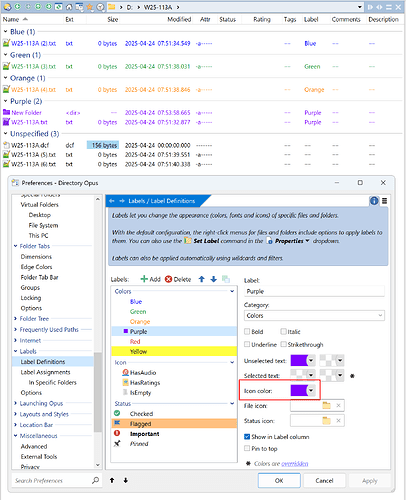The image size is (406, 500).
Task: Uncheck Show in Label column
Action: point(247,436)
